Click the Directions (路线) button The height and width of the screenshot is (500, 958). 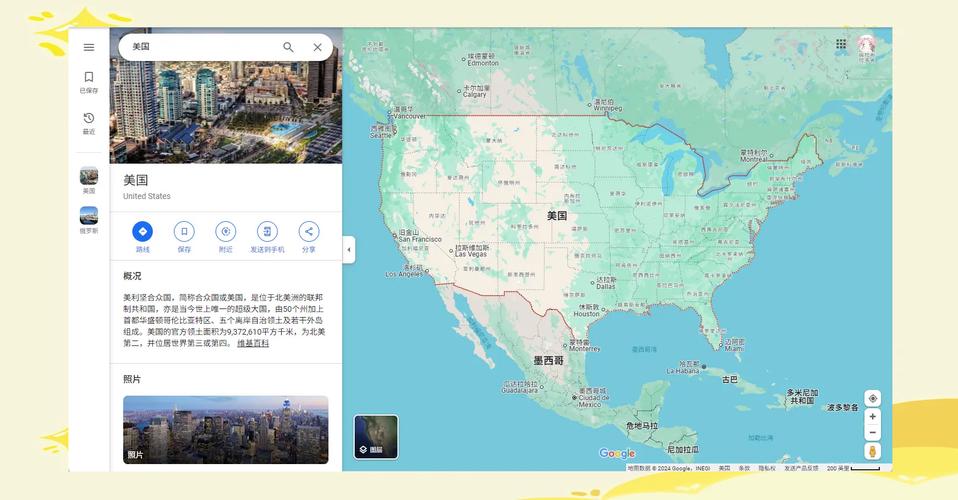pyautogui.click(x=142, y=237)
